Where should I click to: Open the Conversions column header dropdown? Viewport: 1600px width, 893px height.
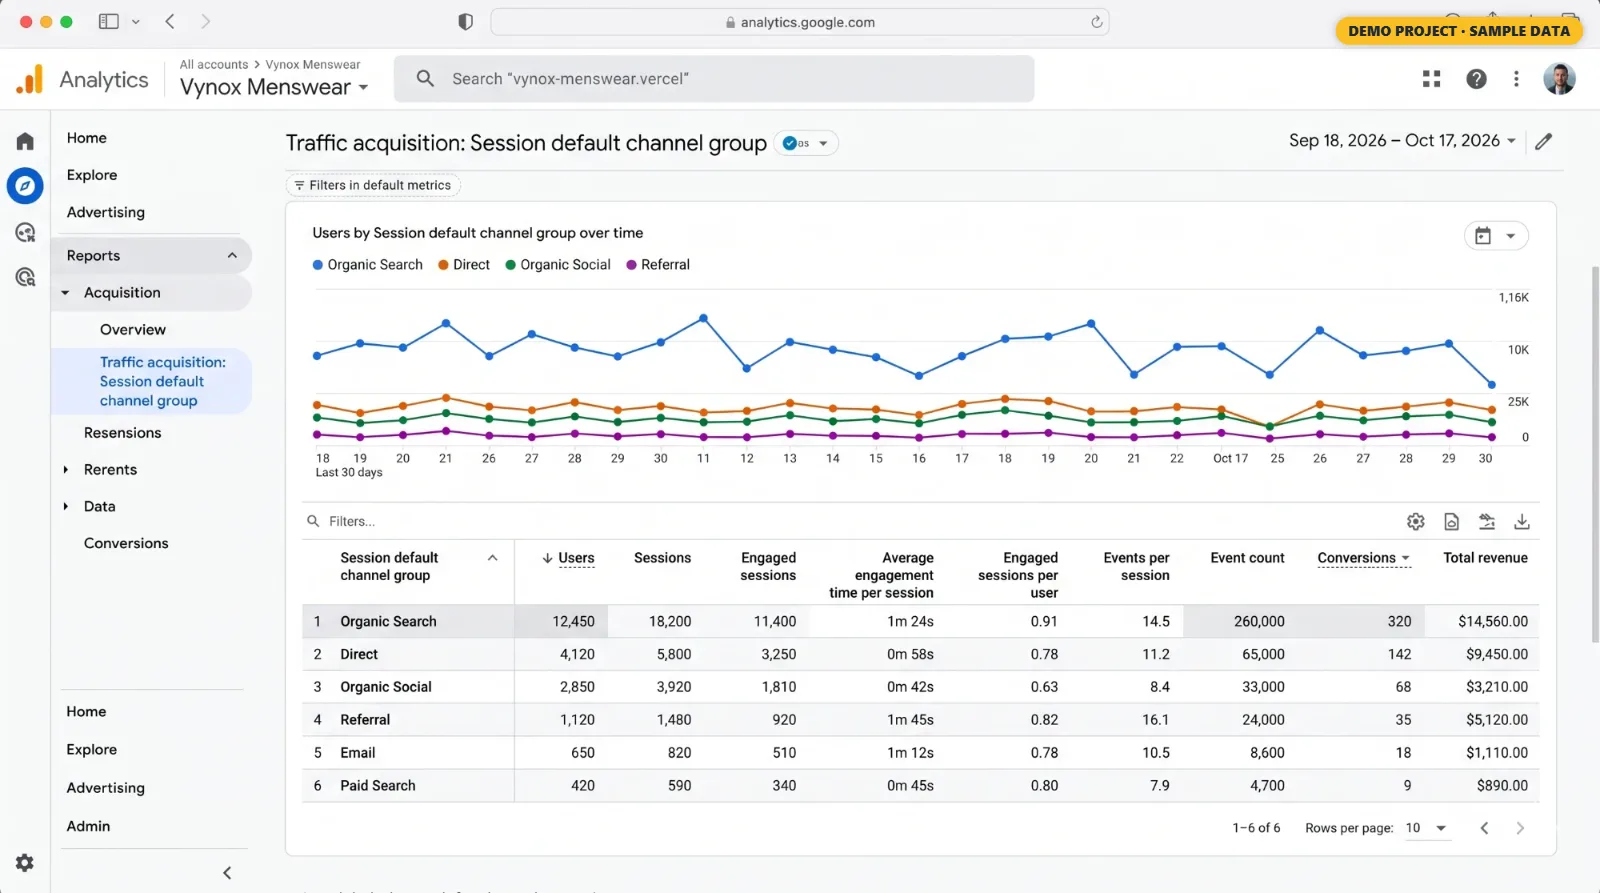point(1364,558)
